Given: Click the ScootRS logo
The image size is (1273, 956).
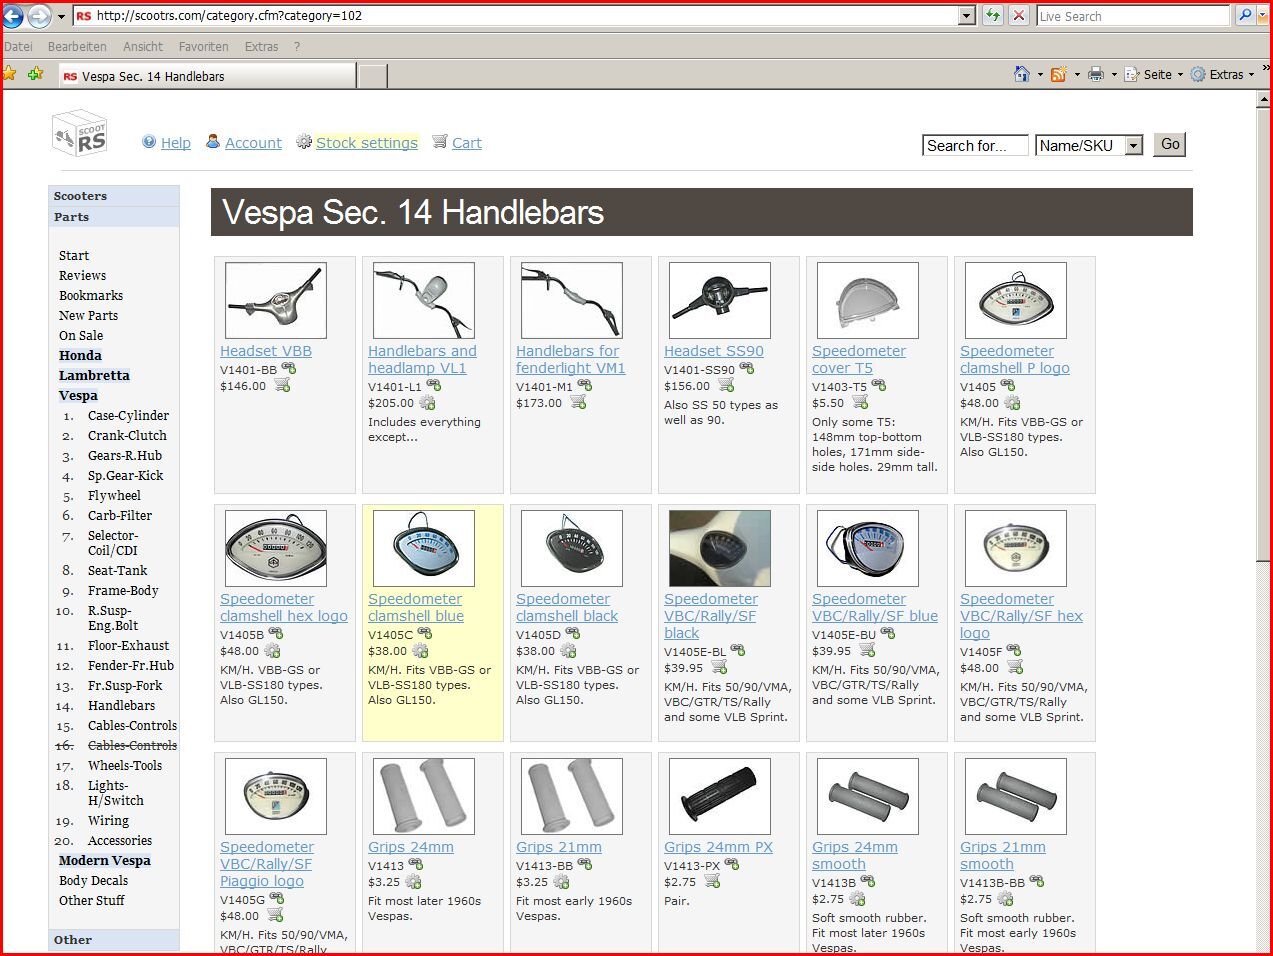Looking at the screenshot, I should click(x=80, y=134).
